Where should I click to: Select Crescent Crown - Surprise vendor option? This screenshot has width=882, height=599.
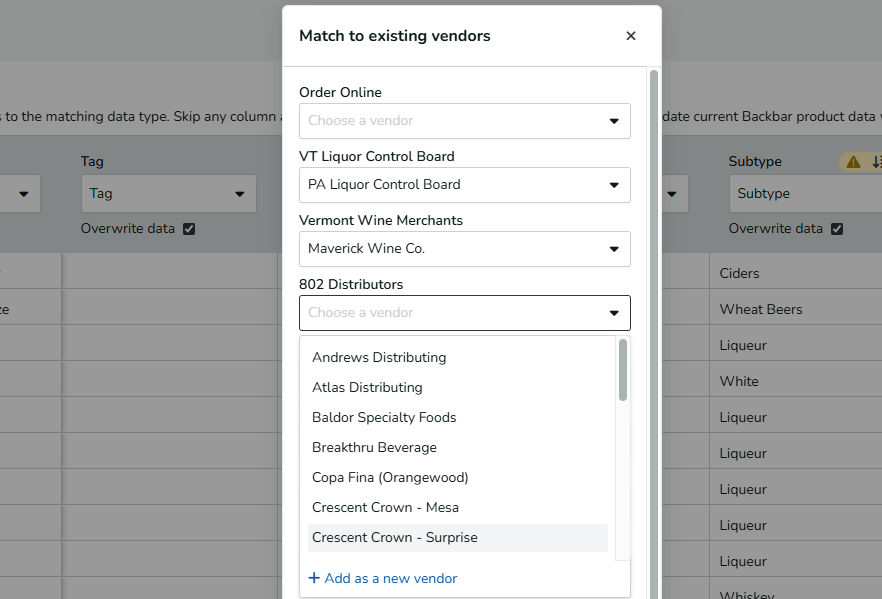coord(458,538)
